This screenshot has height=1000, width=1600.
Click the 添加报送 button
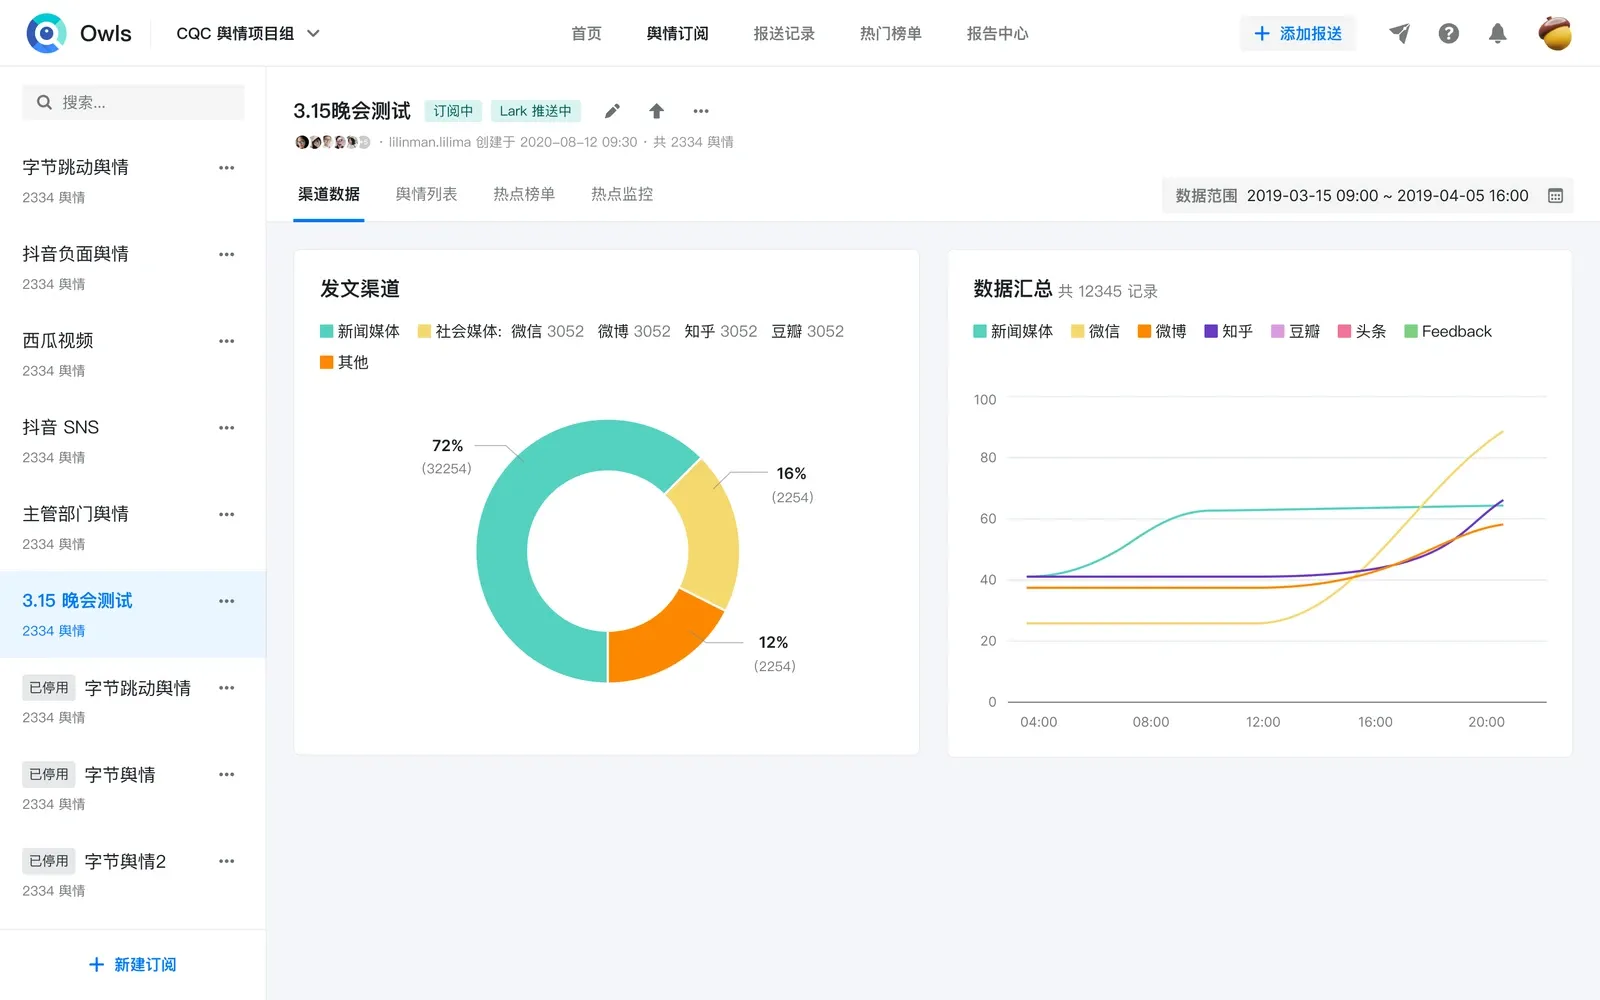(1297, 33)
